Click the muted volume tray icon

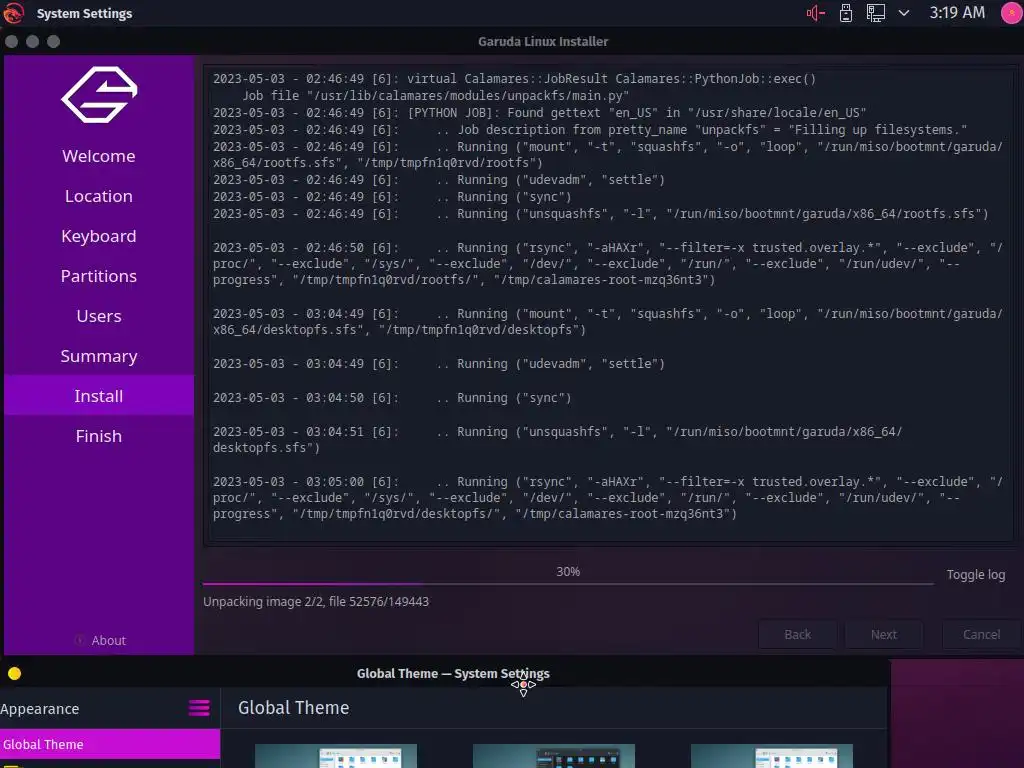(815, 13)
